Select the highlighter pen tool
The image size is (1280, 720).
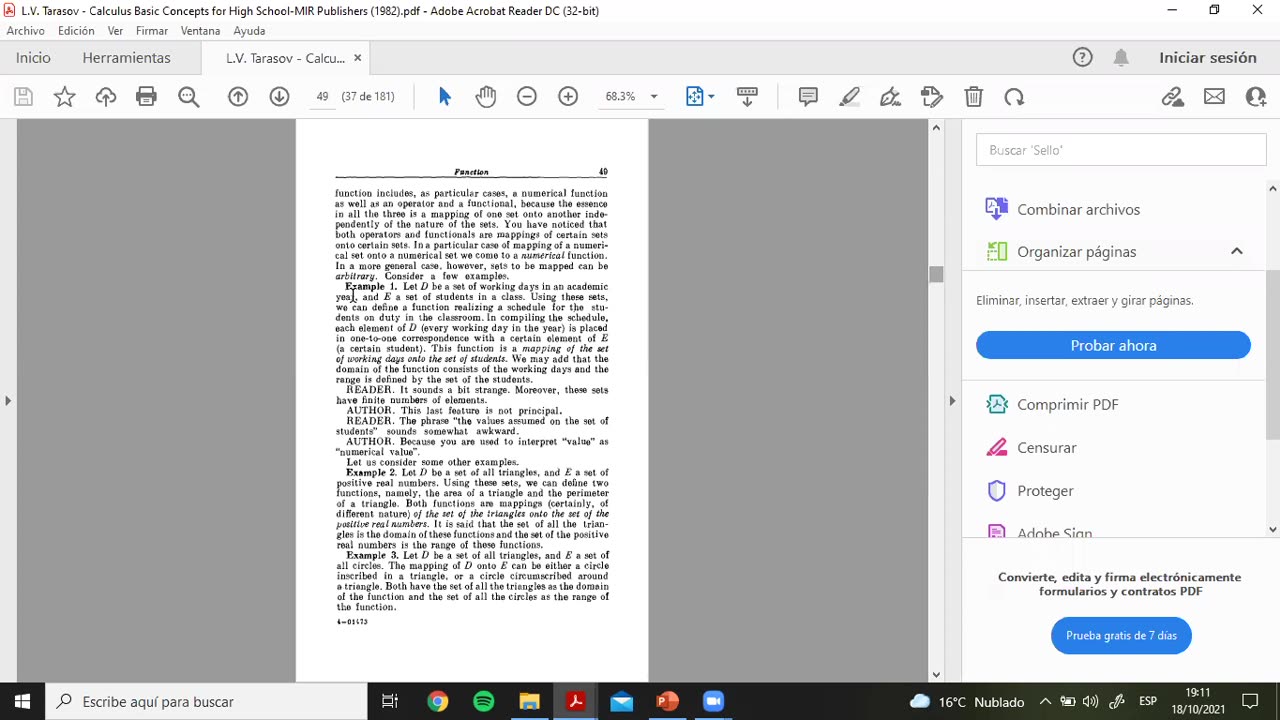(849, 97)
